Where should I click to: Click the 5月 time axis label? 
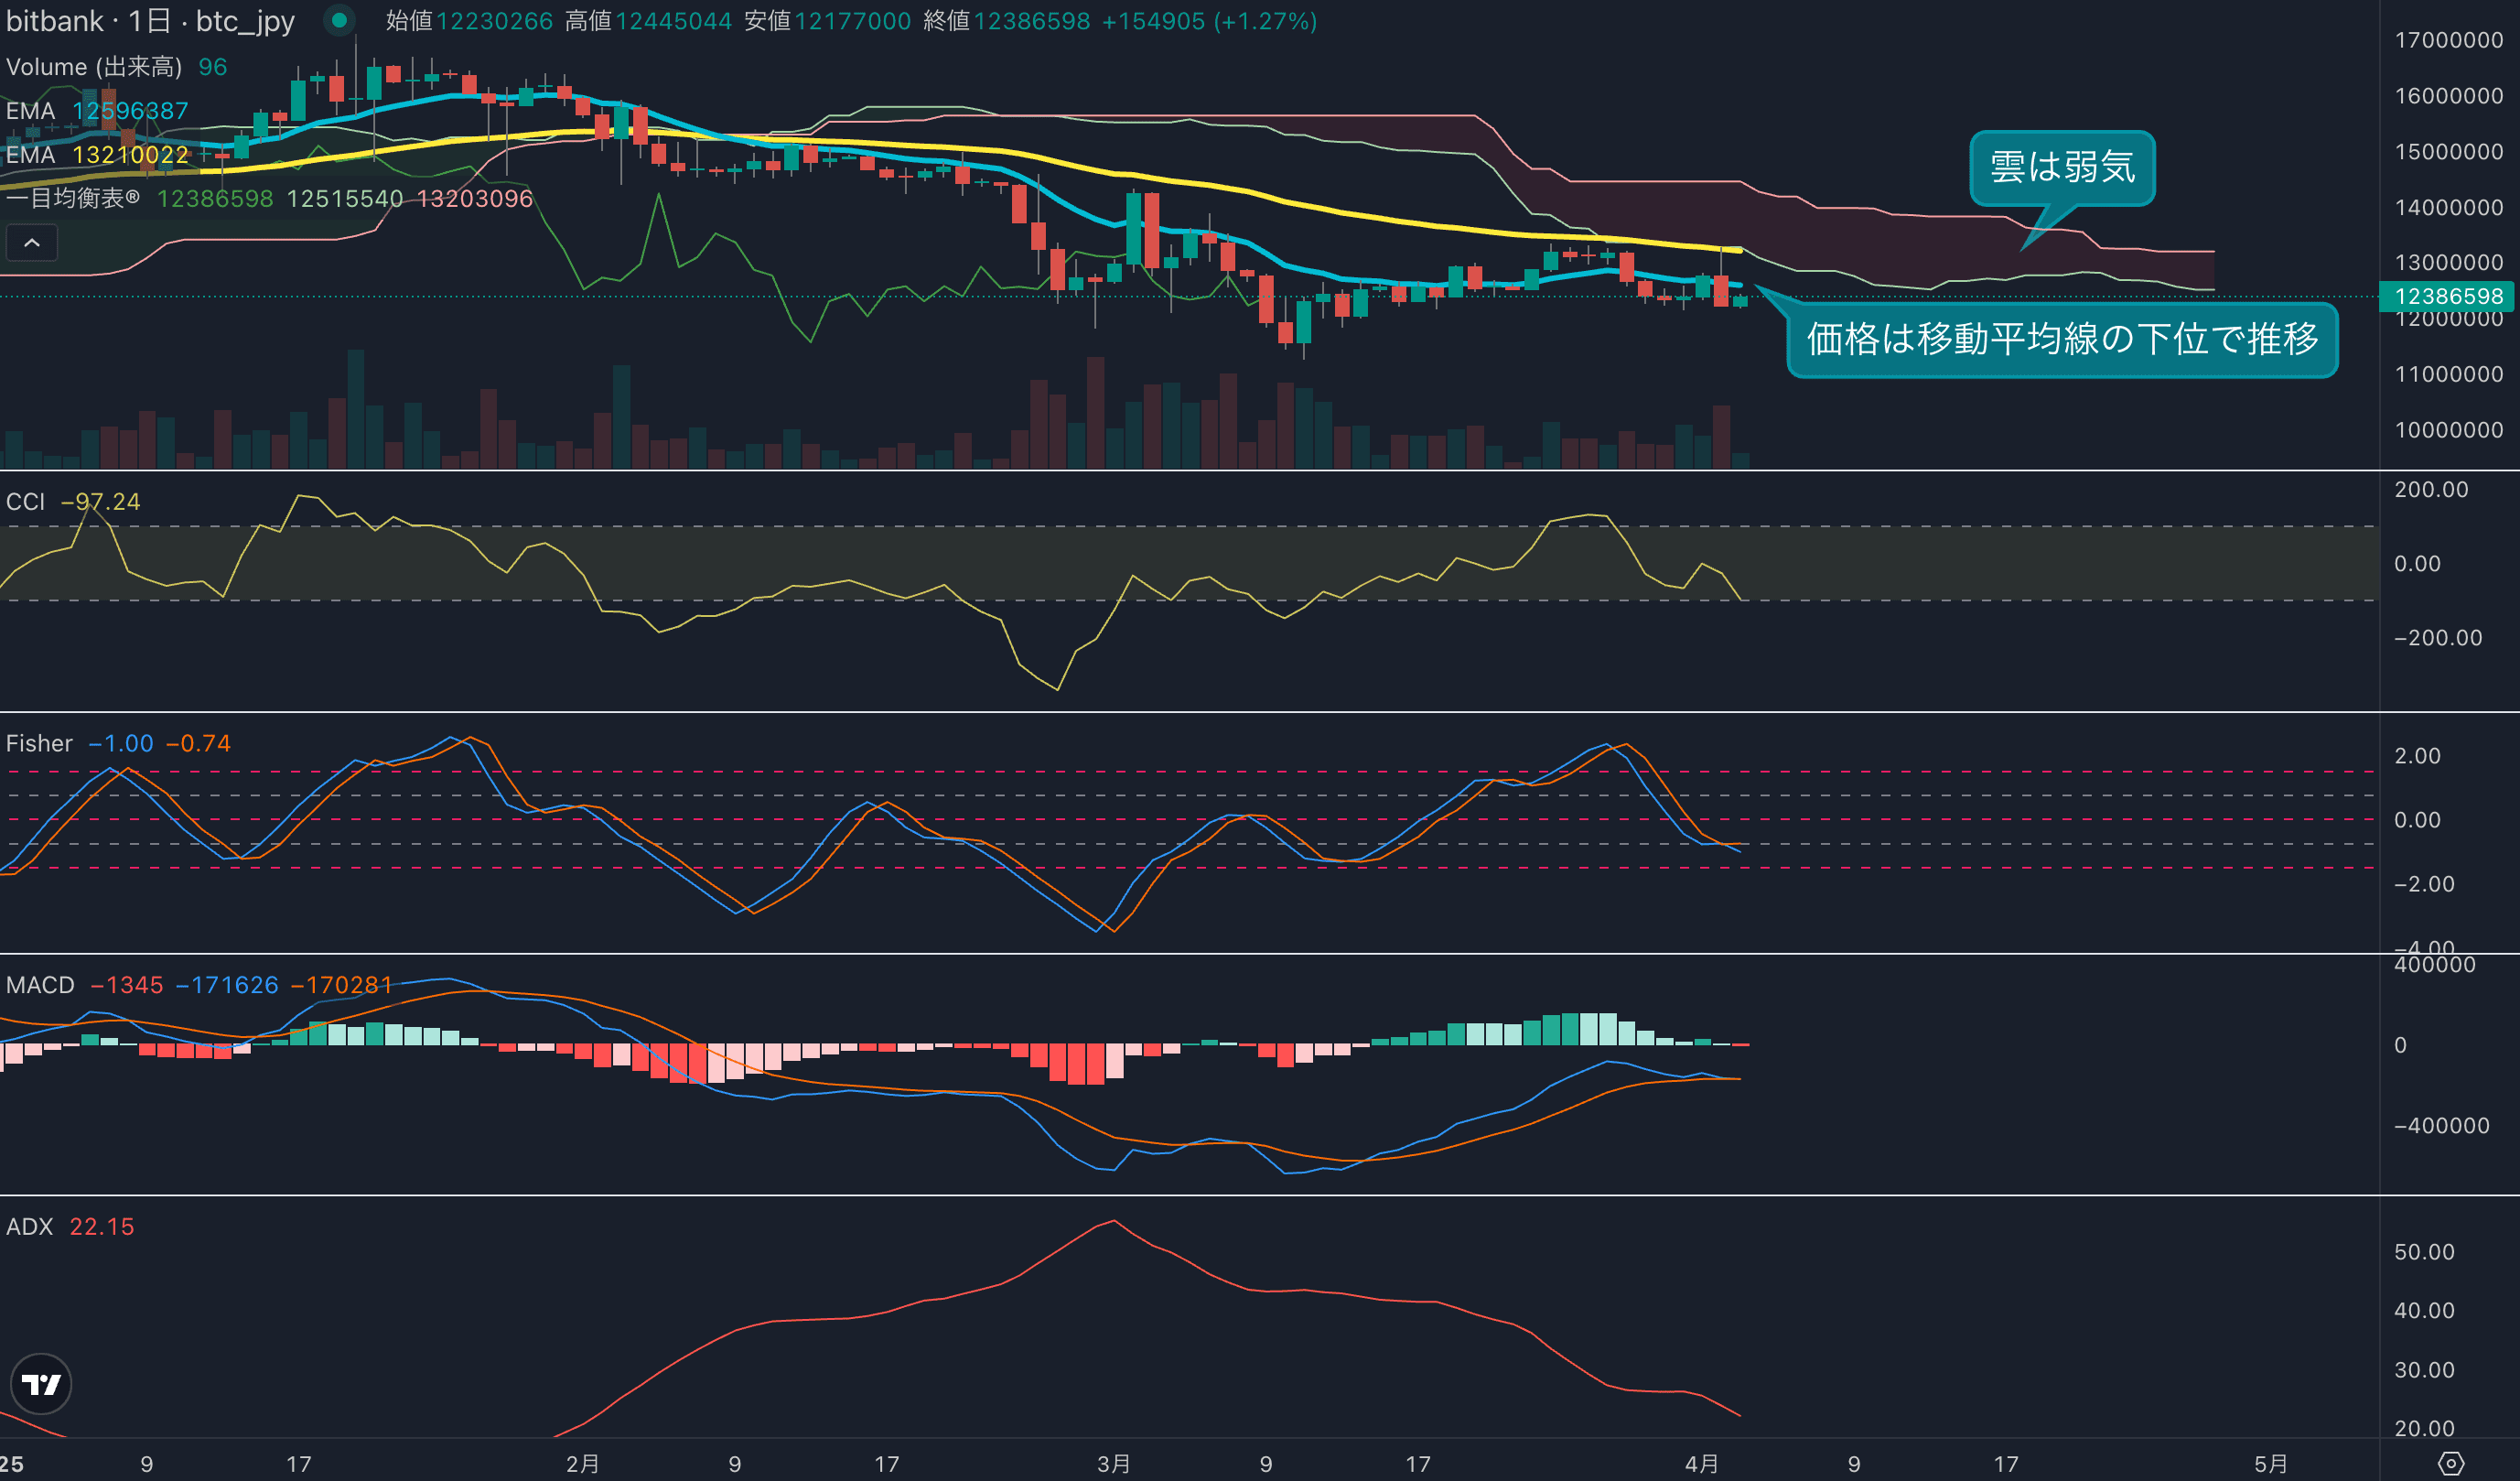[2270, 1464]
